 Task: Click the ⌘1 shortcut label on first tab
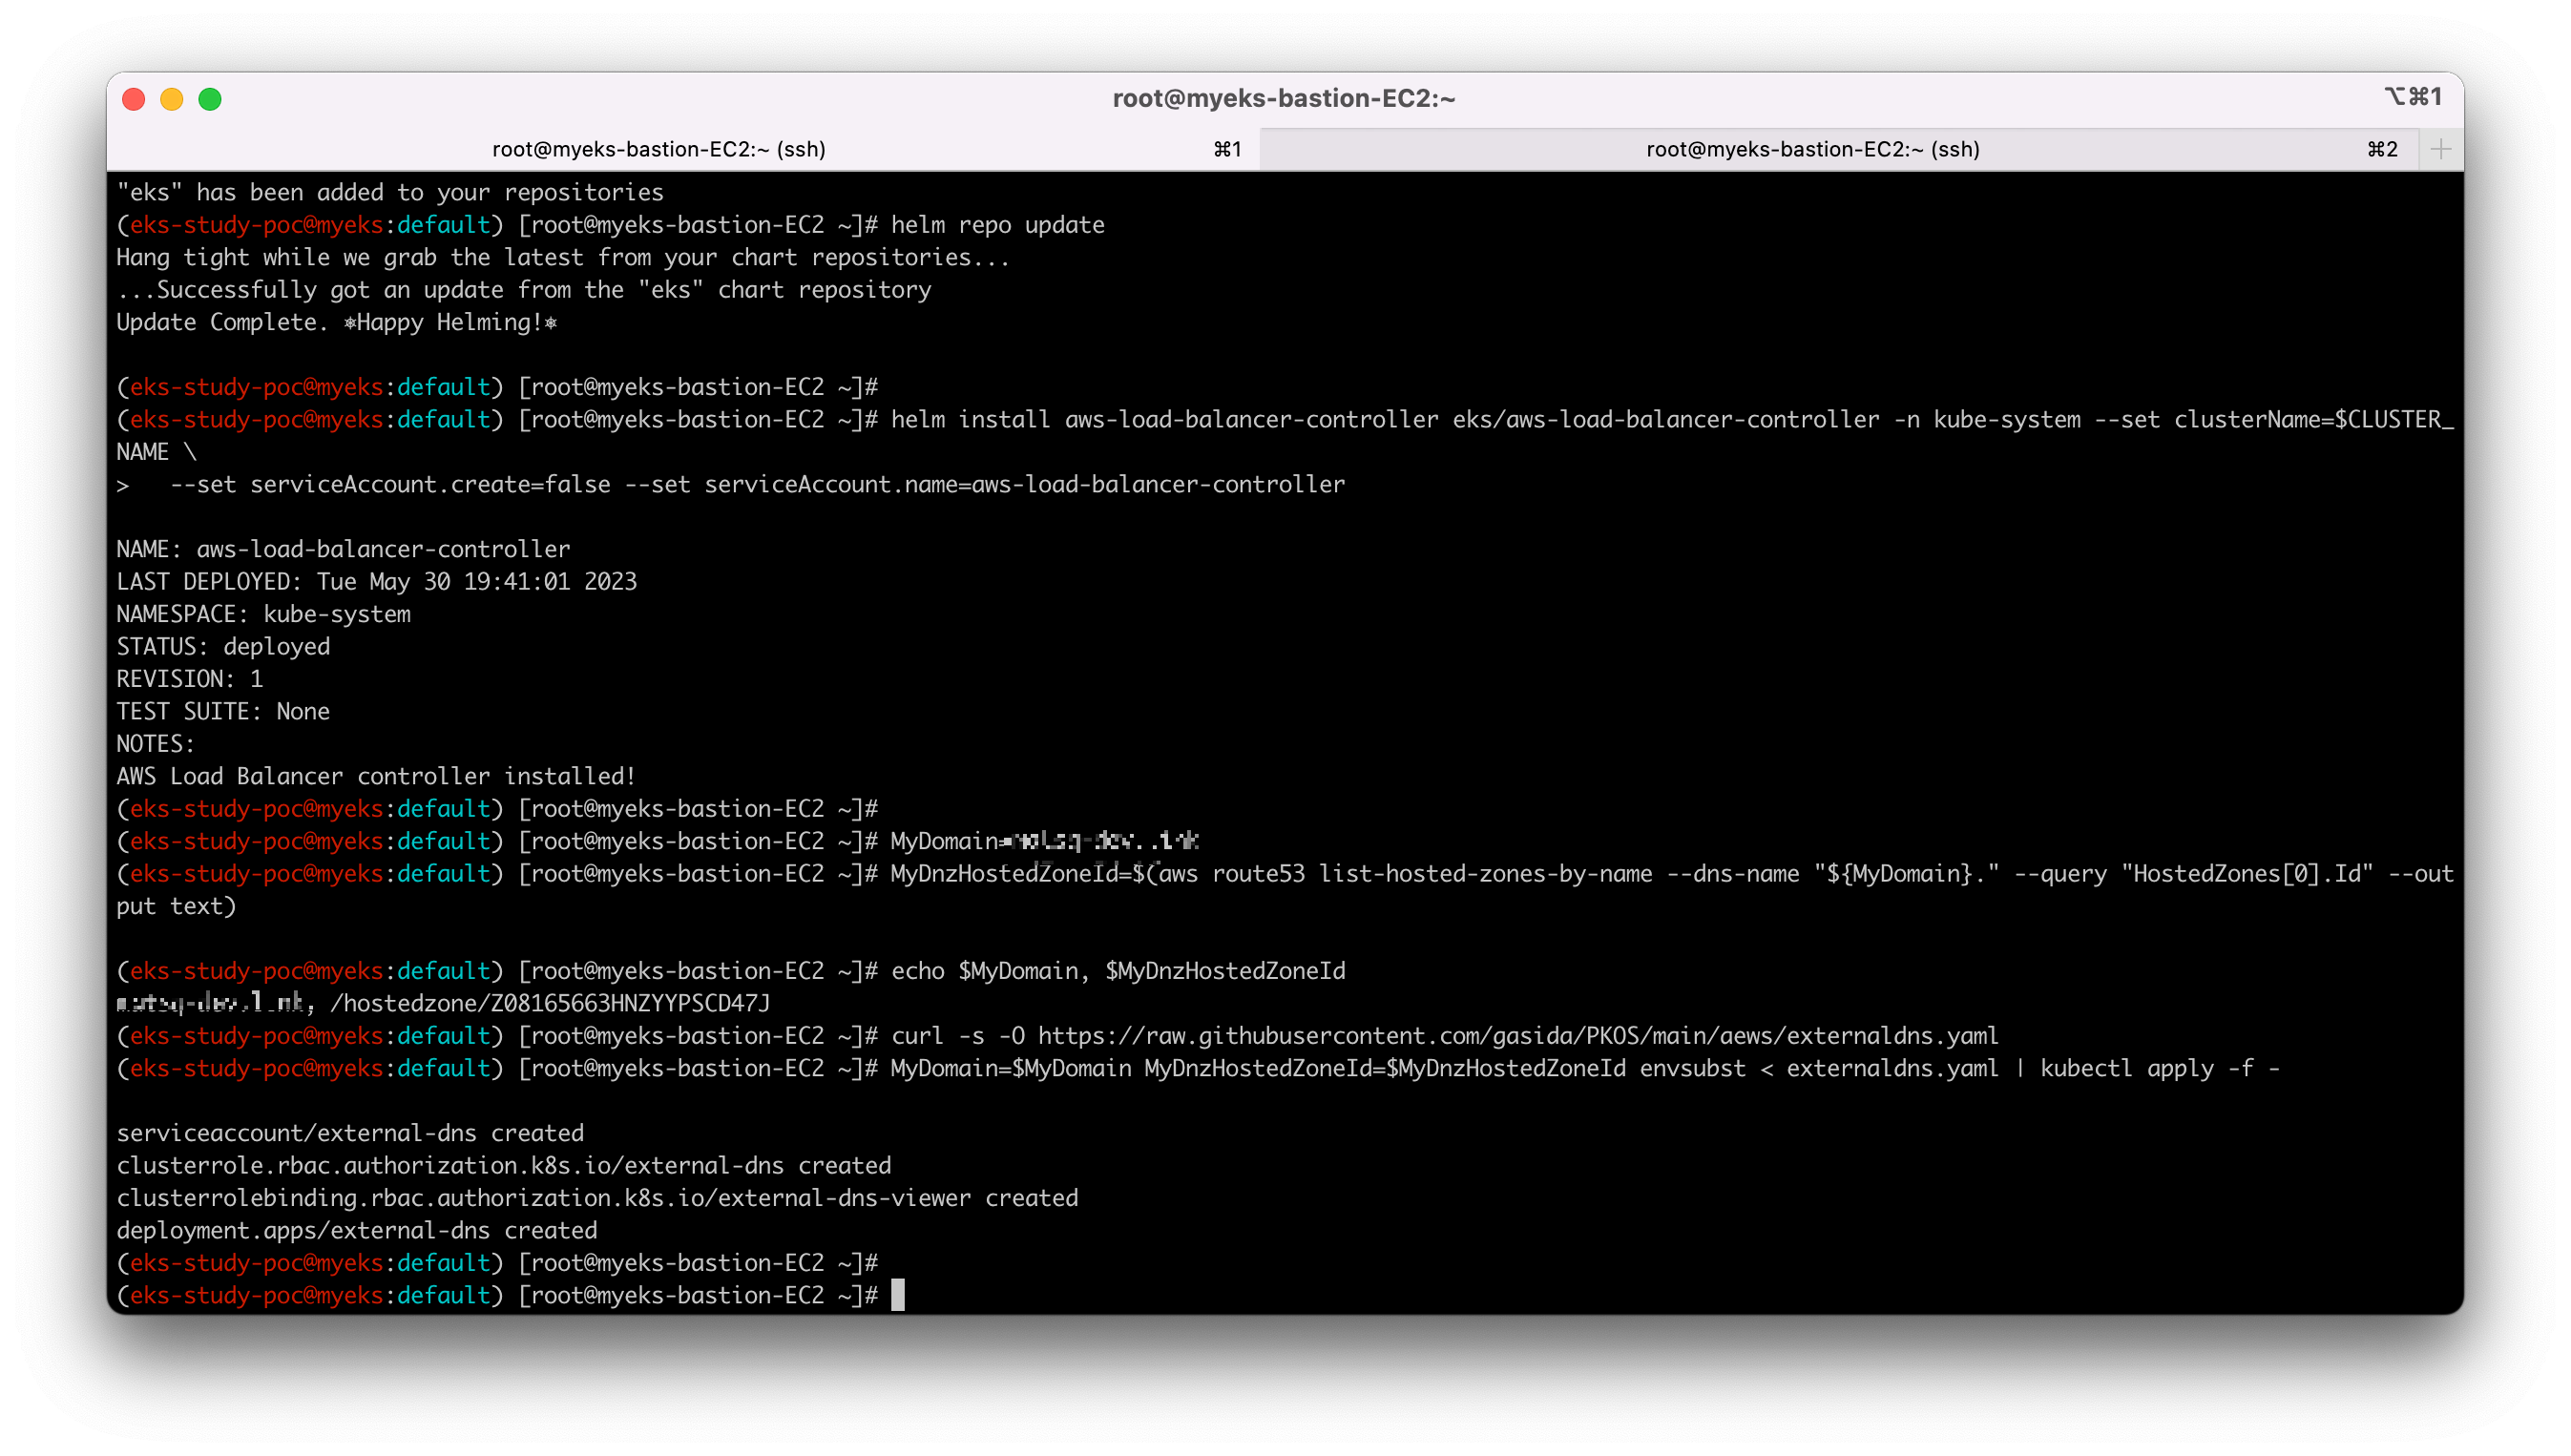click(x=1227, y=149)
